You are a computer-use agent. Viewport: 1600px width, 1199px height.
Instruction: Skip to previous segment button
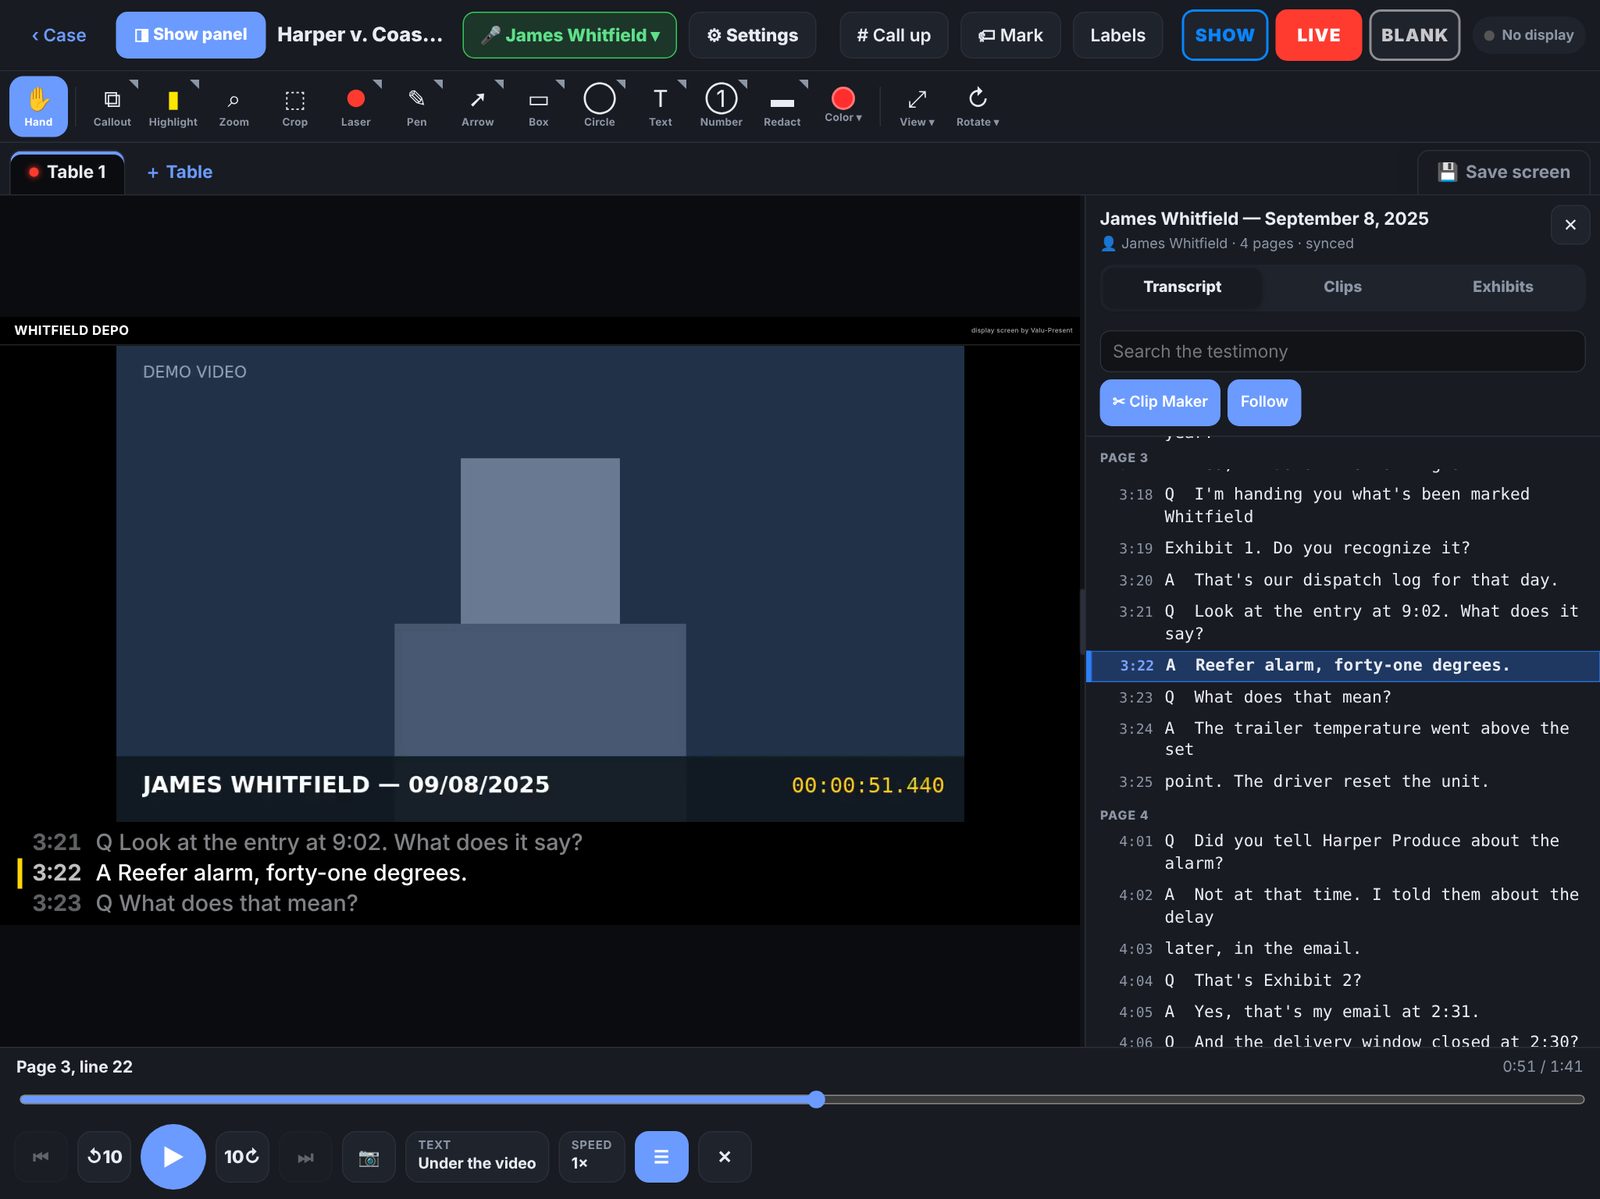[x=41, y=1157]
